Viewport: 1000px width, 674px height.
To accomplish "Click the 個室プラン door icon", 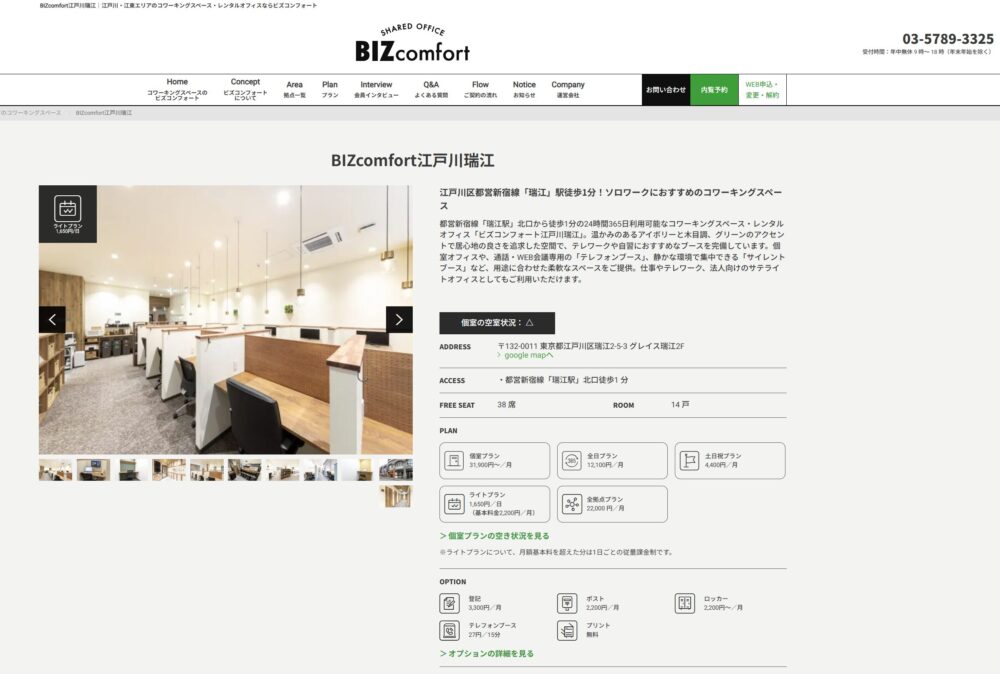I will 454,460.
